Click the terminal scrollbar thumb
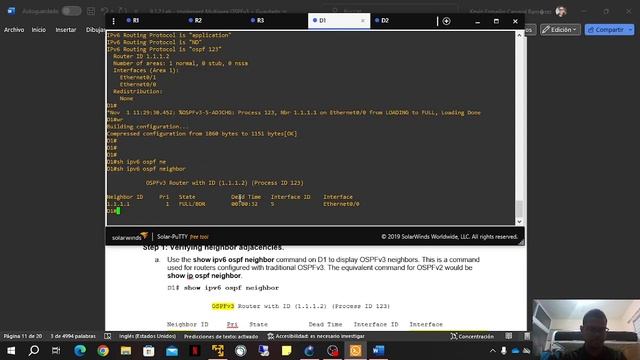 (x=519, y=208)
